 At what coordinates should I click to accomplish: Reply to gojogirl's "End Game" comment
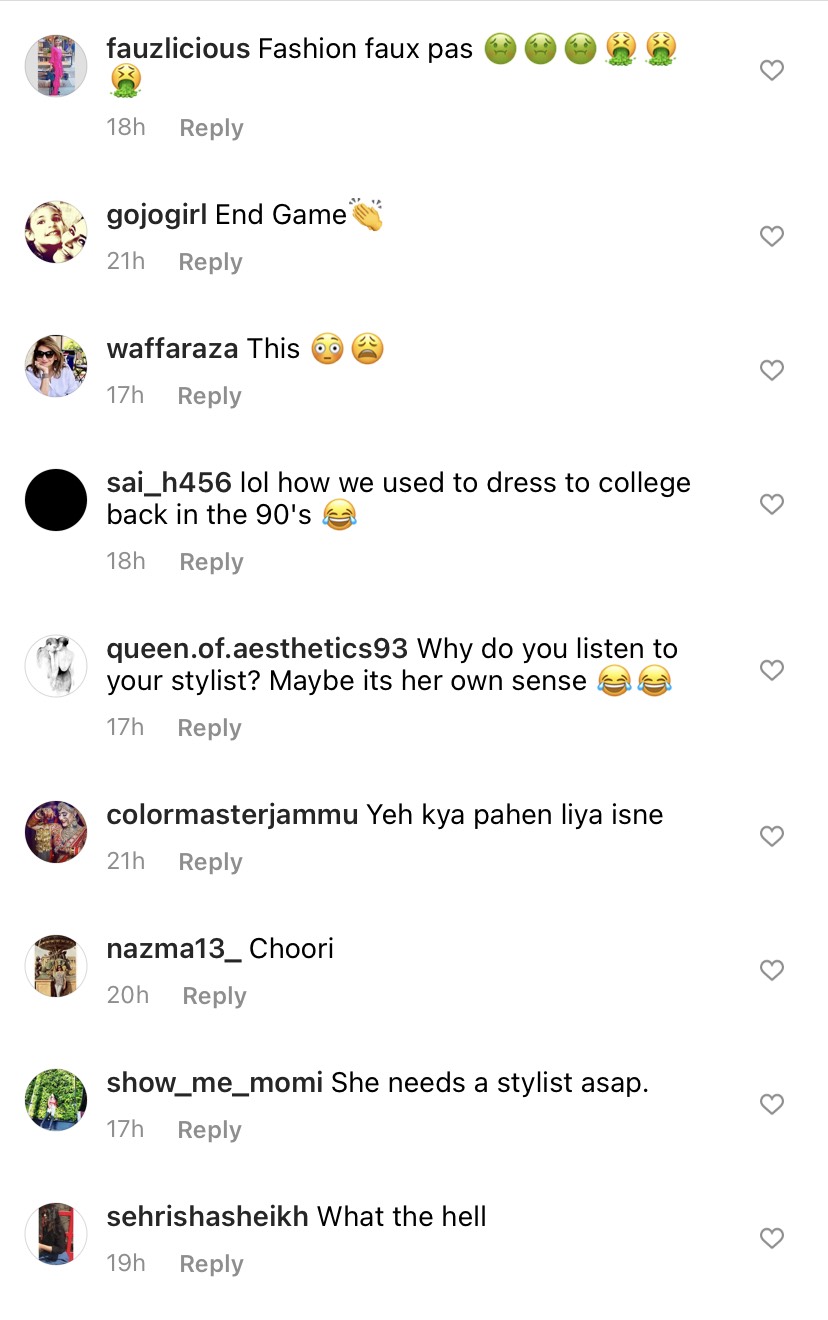click(x=210, y=262)
